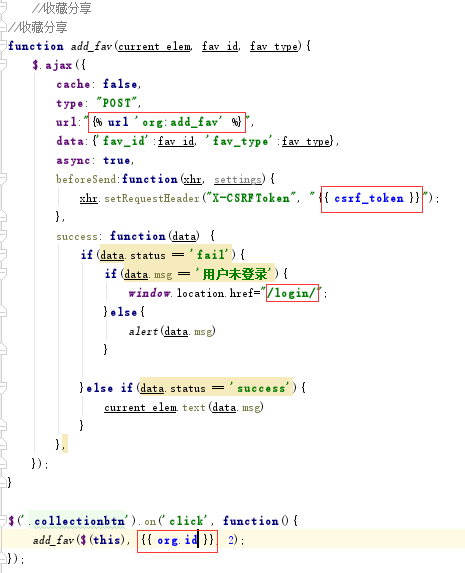Image resolution: width=465 pixels, height=573 pixels.
Task: Click the unused settings parameter
Action: click(238, 179)
